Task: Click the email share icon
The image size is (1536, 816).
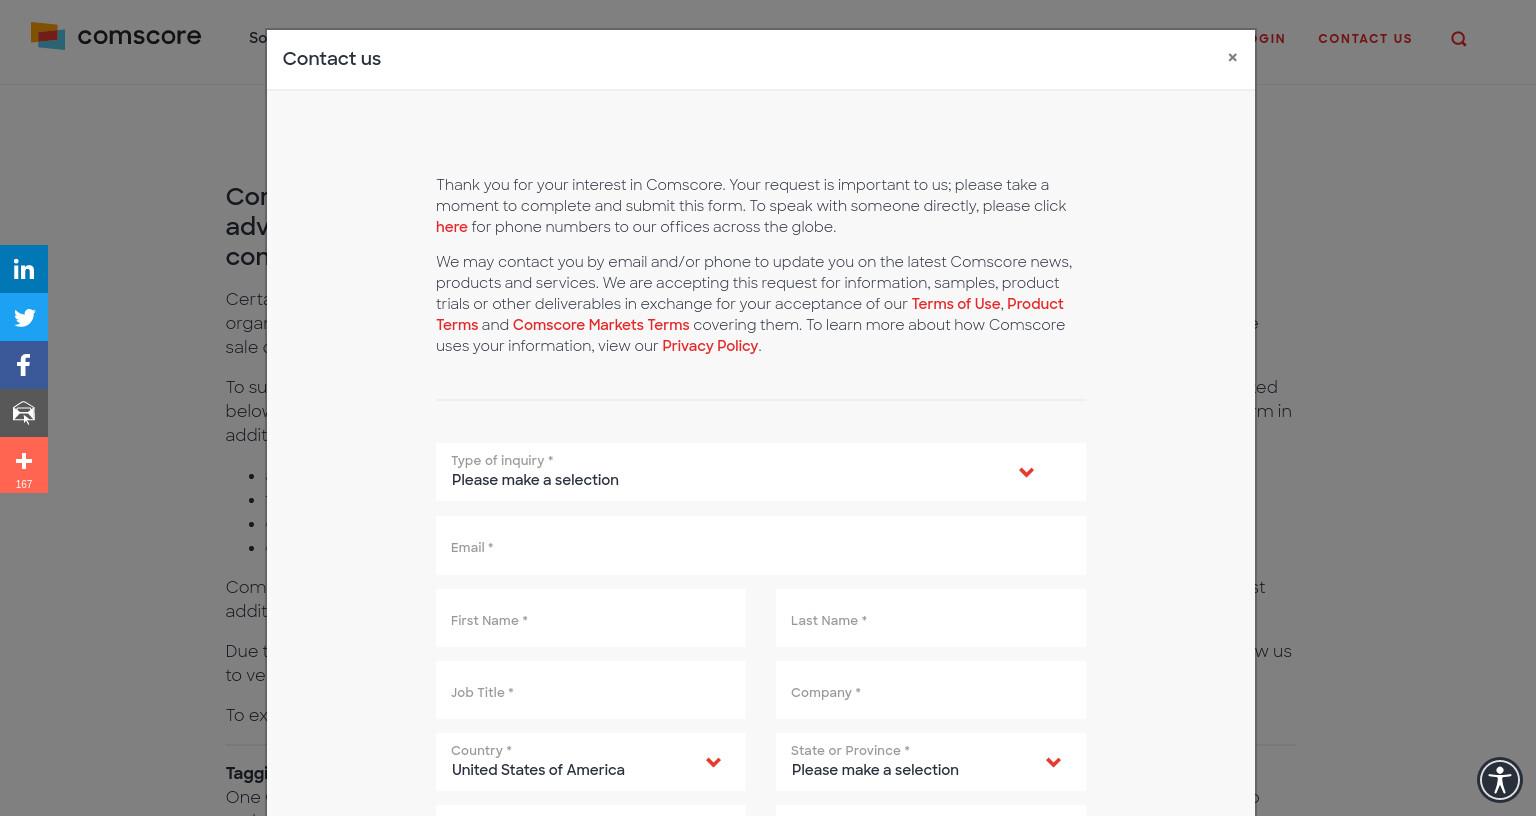Action: tap(24, 413)
